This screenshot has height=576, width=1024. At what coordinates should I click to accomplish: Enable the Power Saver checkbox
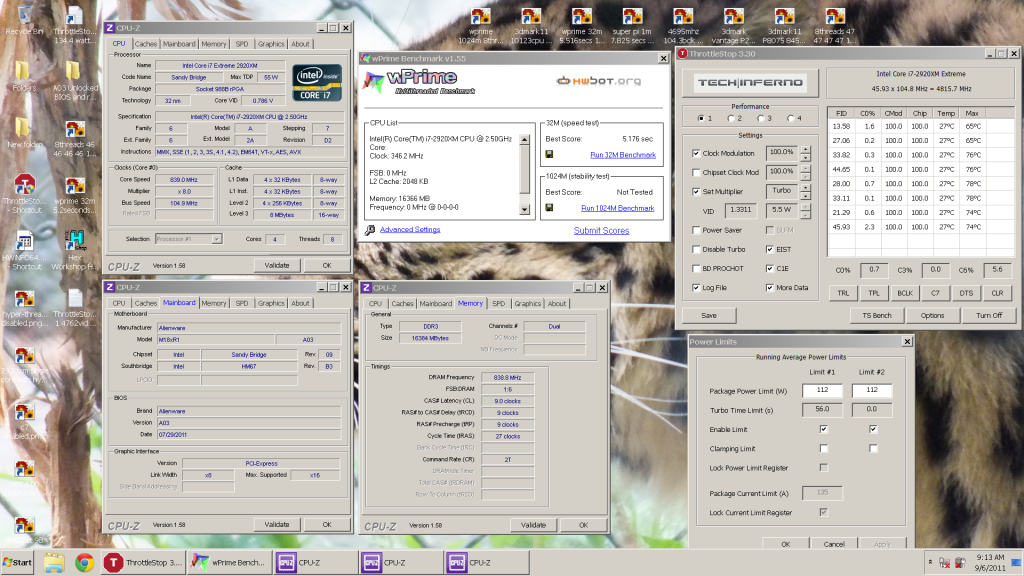point(696,230)
